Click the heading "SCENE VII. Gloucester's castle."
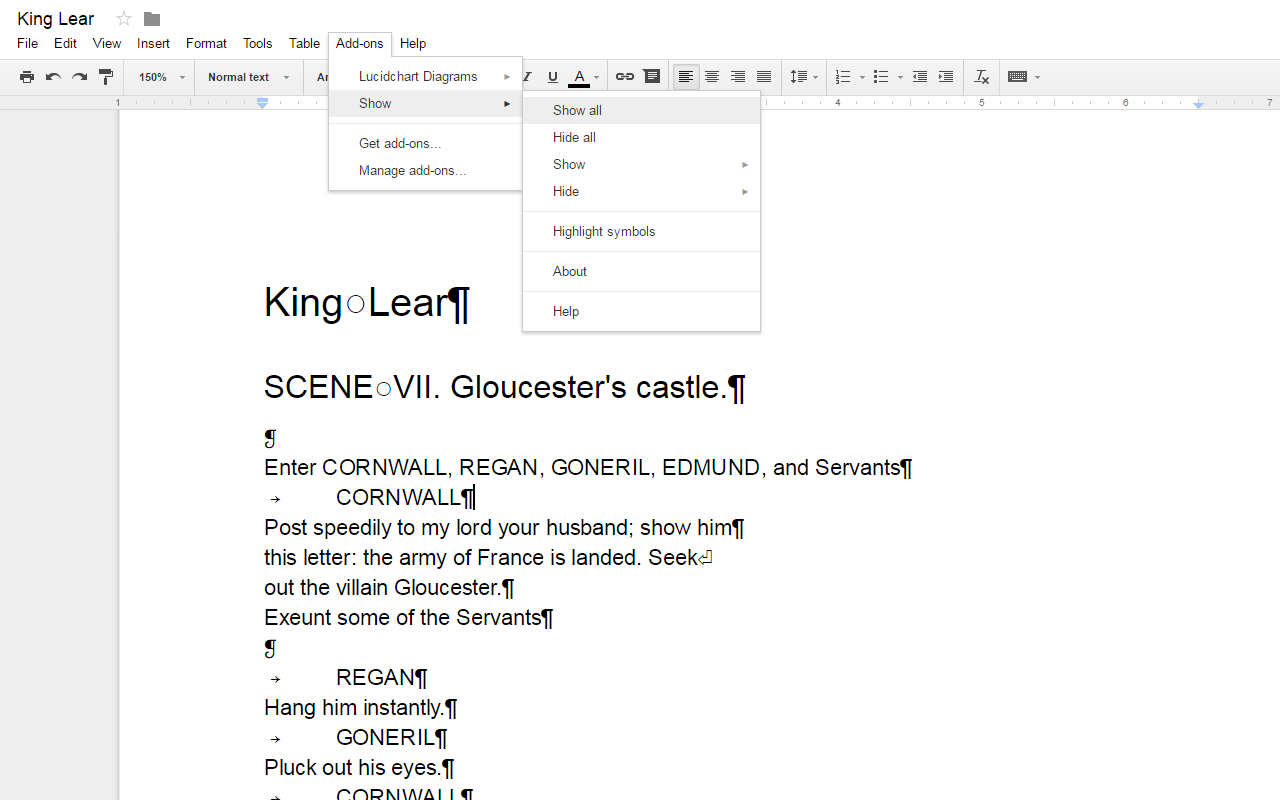The image size is (1280, 800). 505,387
